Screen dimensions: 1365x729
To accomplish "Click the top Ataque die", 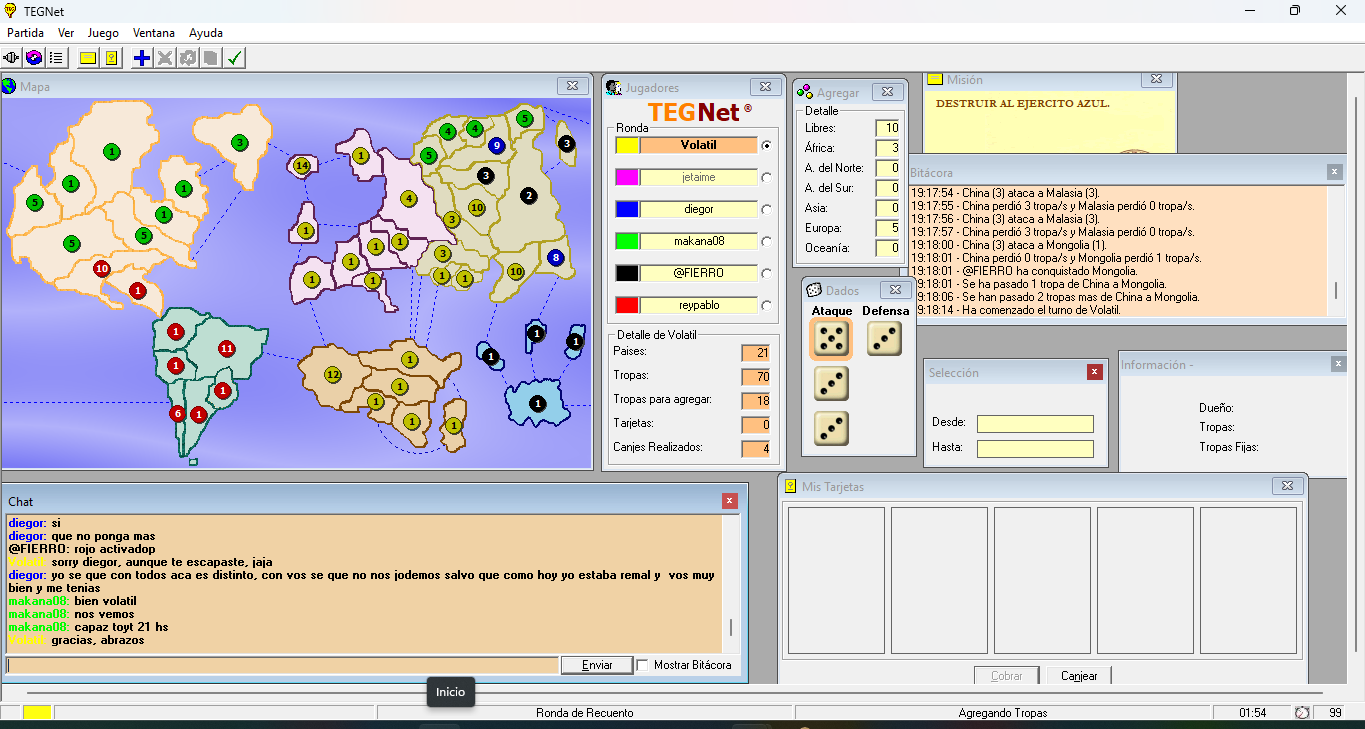I will pyautogui.click(x=830, y=339).
